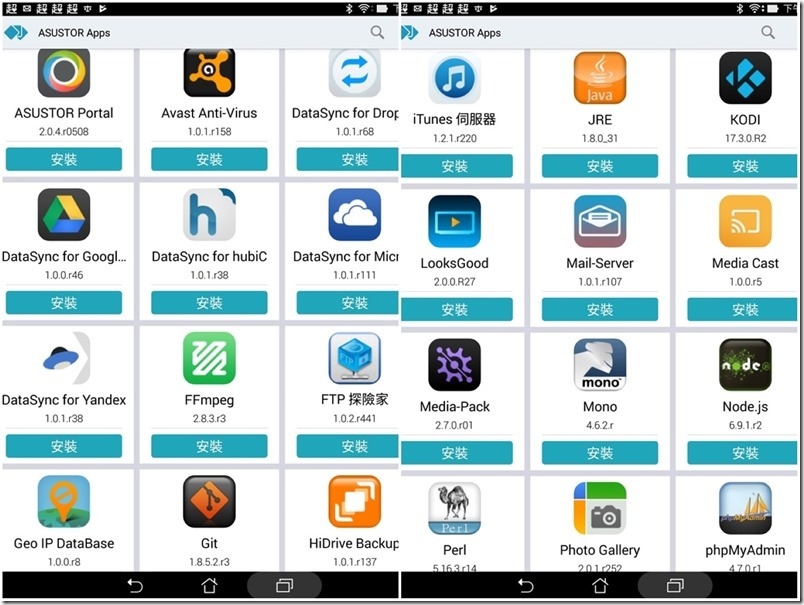Viewport: 804px width, 605px height.
Task: Select the "Photo Gallery" app name
Action: pyautogui.click(x=600, y=551)
